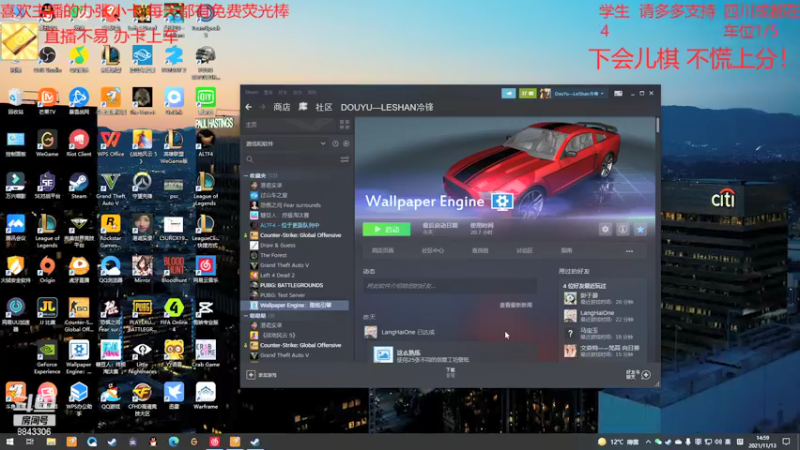800x450 pixels.
Task: Open the Crab Game desktop shortcut
Action: (206, 355)
